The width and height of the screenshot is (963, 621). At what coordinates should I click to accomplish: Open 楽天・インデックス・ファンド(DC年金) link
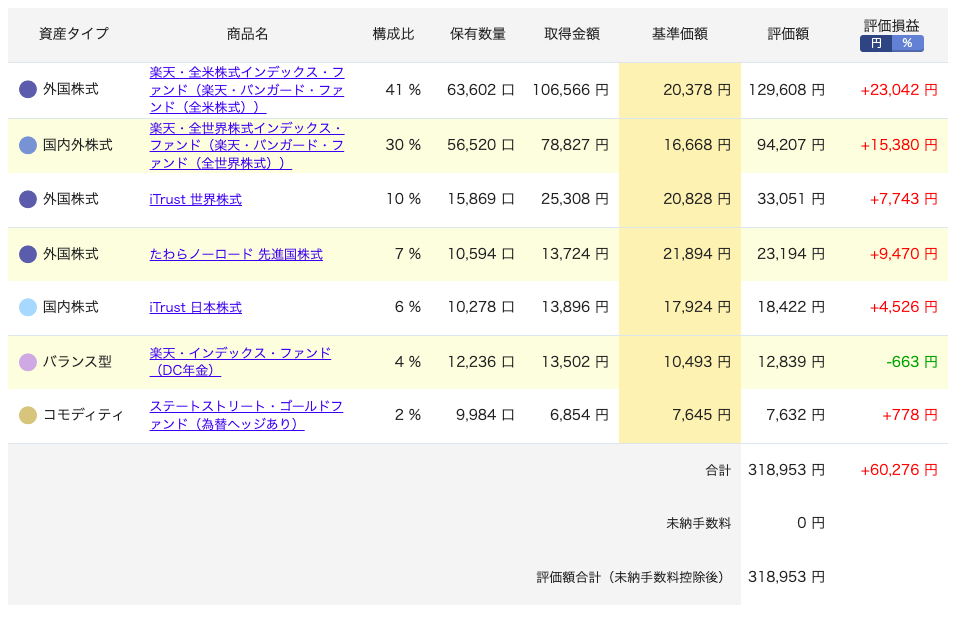pos(240,362)
